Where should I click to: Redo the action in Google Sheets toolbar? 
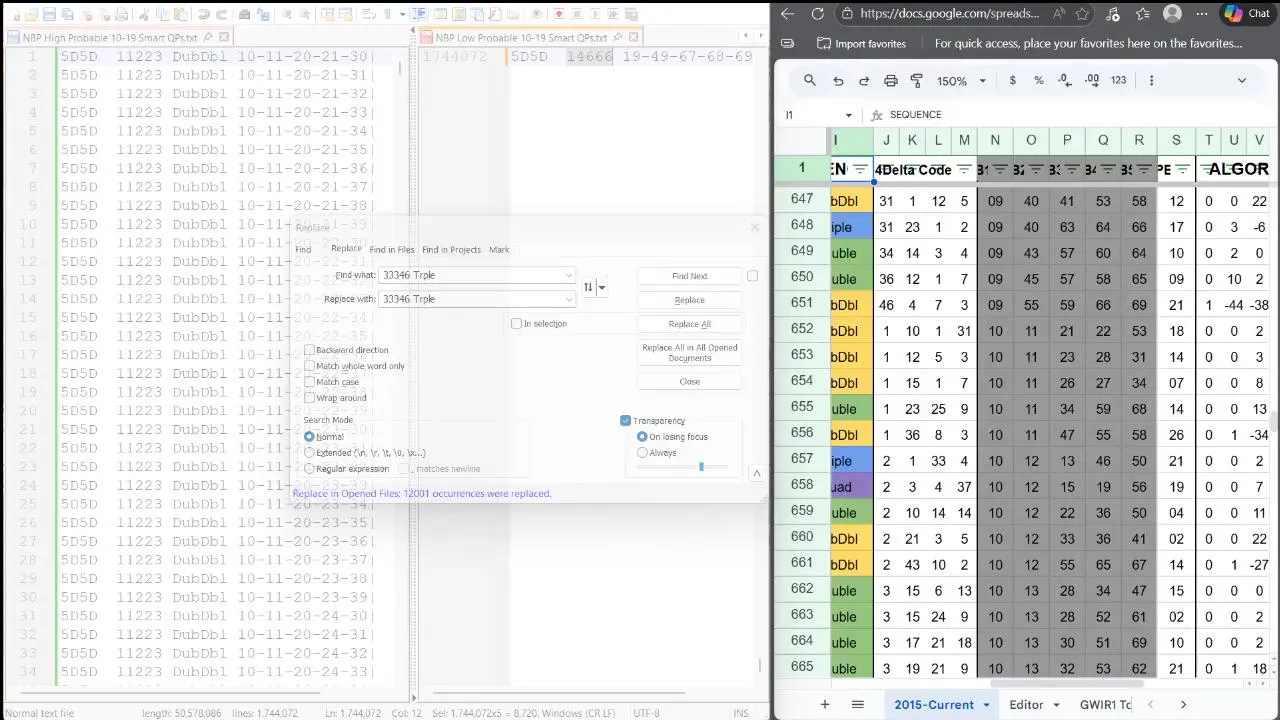pyautogui.click(x=864, y=81)
